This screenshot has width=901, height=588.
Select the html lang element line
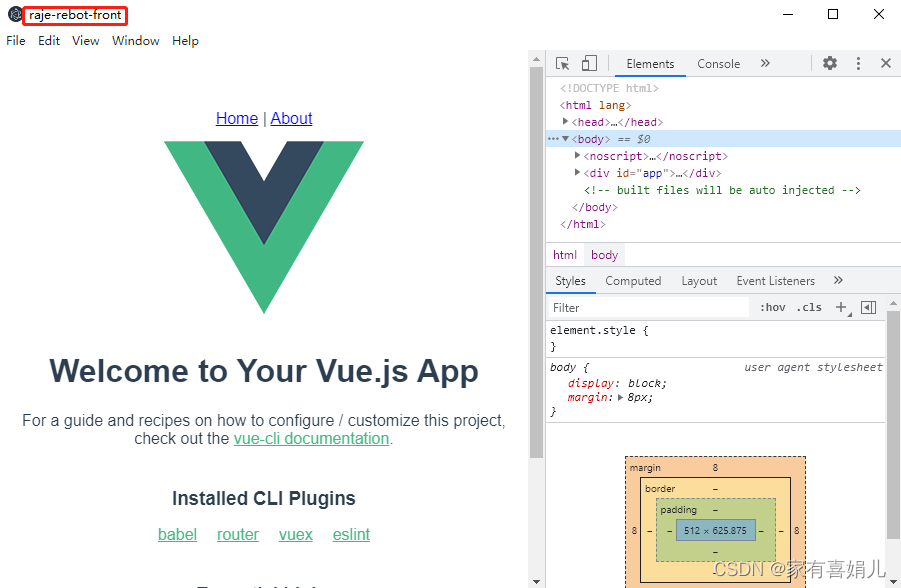pyautogui.click(x=595, y=105)
